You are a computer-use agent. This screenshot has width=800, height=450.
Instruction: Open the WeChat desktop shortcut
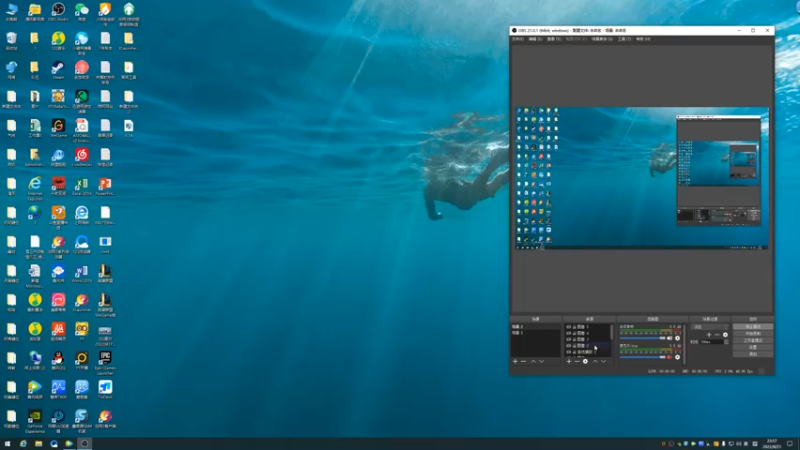[82, 11]
